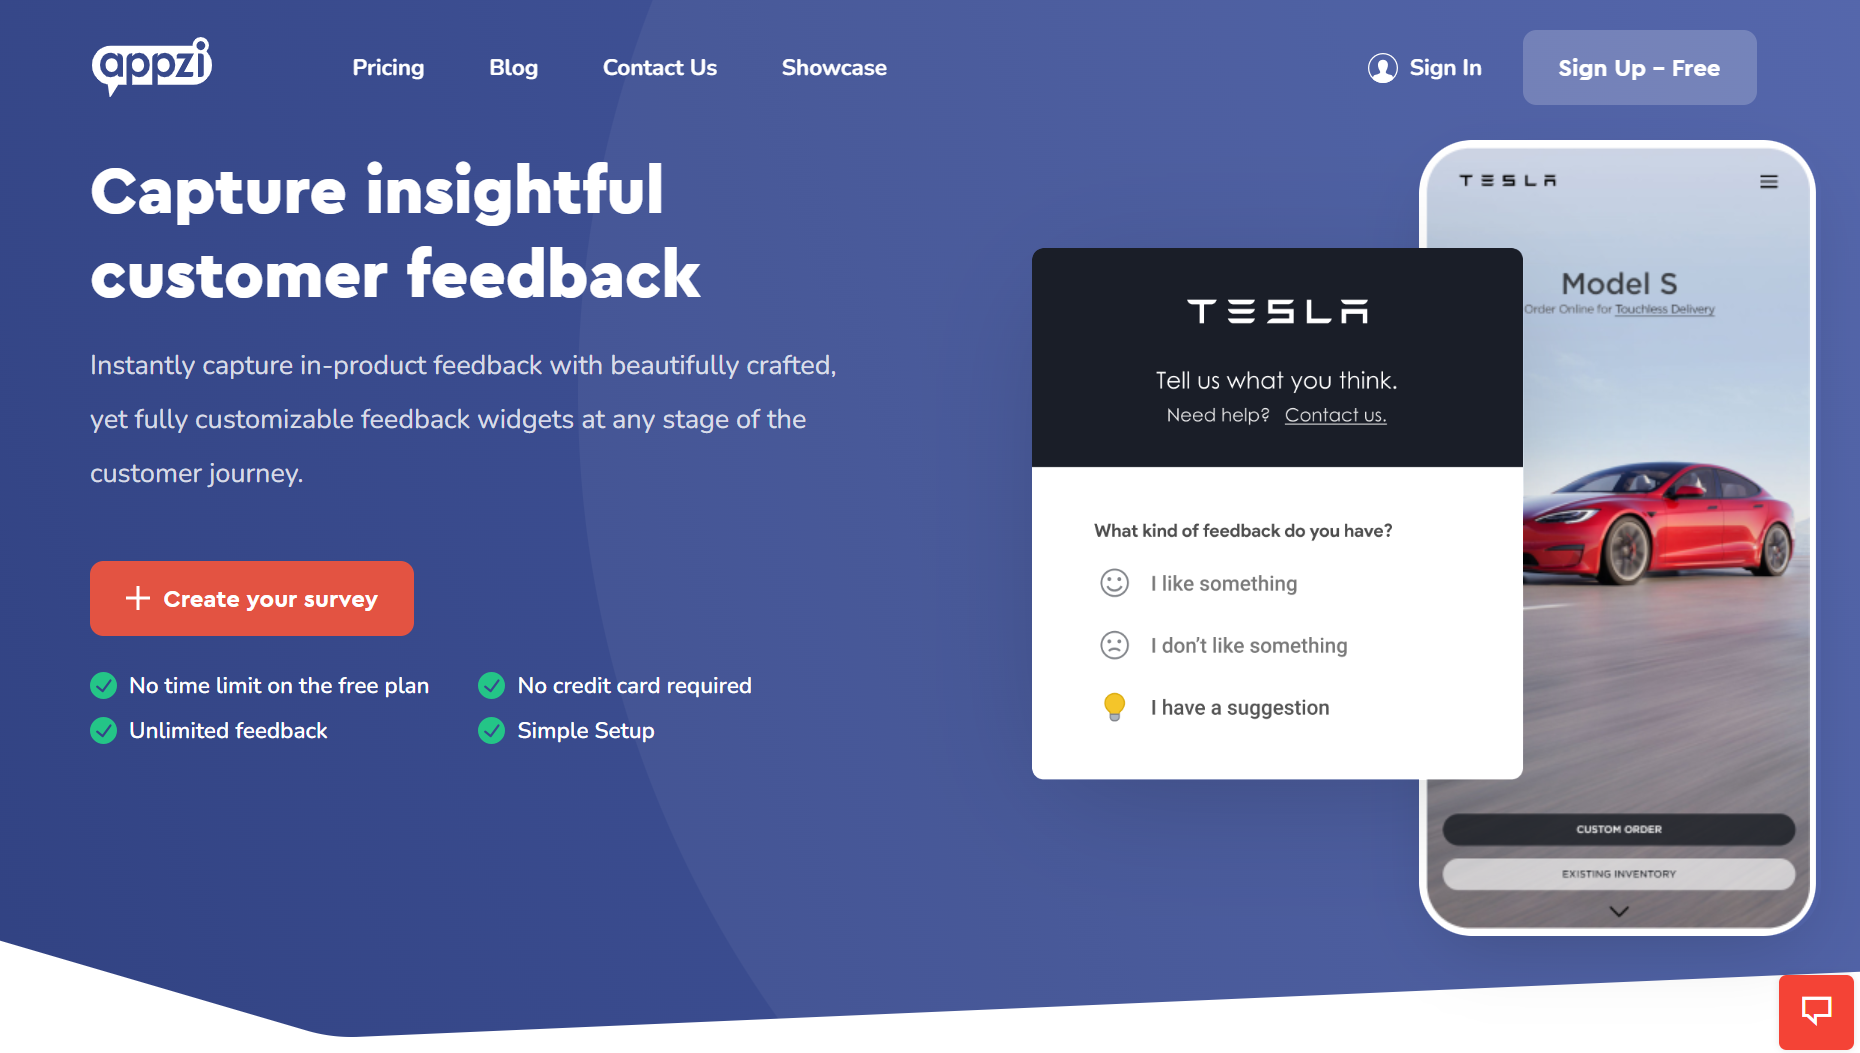Toggle the 'No time limit on the free plan' checkmark
The image size is (1860, 1053).
tap(103, 685)
